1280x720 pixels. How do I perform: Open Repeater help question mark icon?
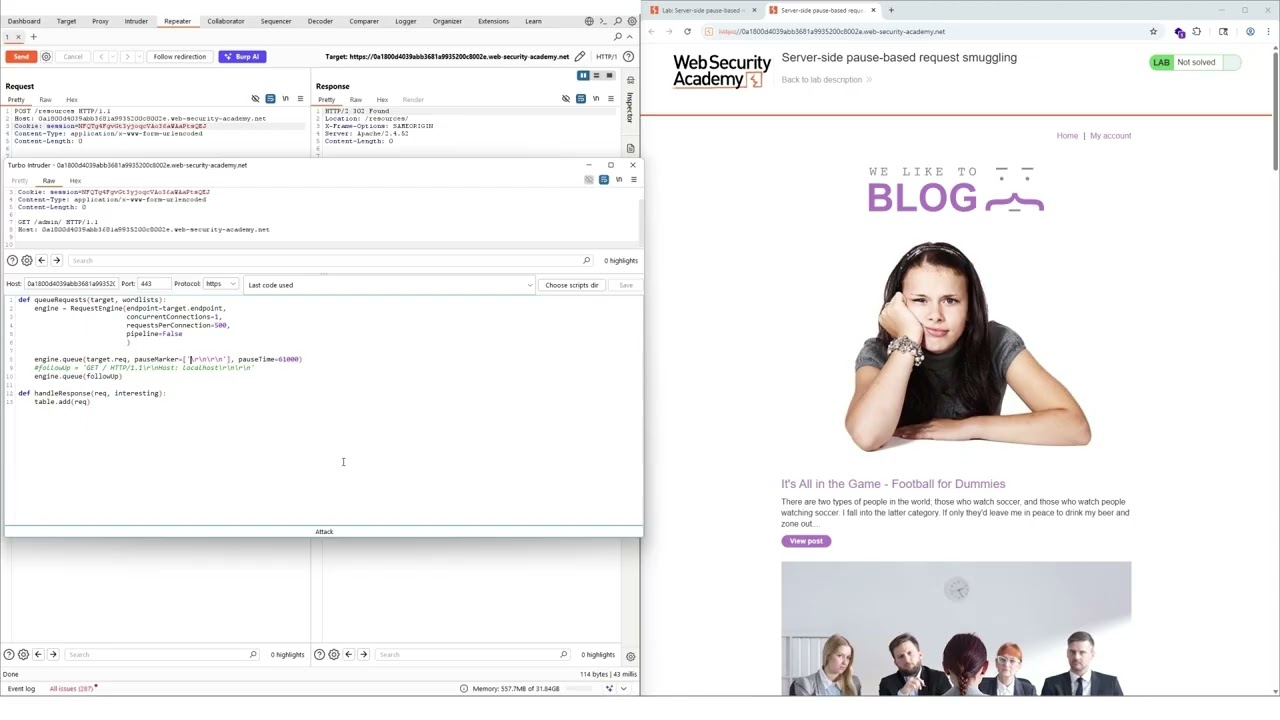(628, 57)
